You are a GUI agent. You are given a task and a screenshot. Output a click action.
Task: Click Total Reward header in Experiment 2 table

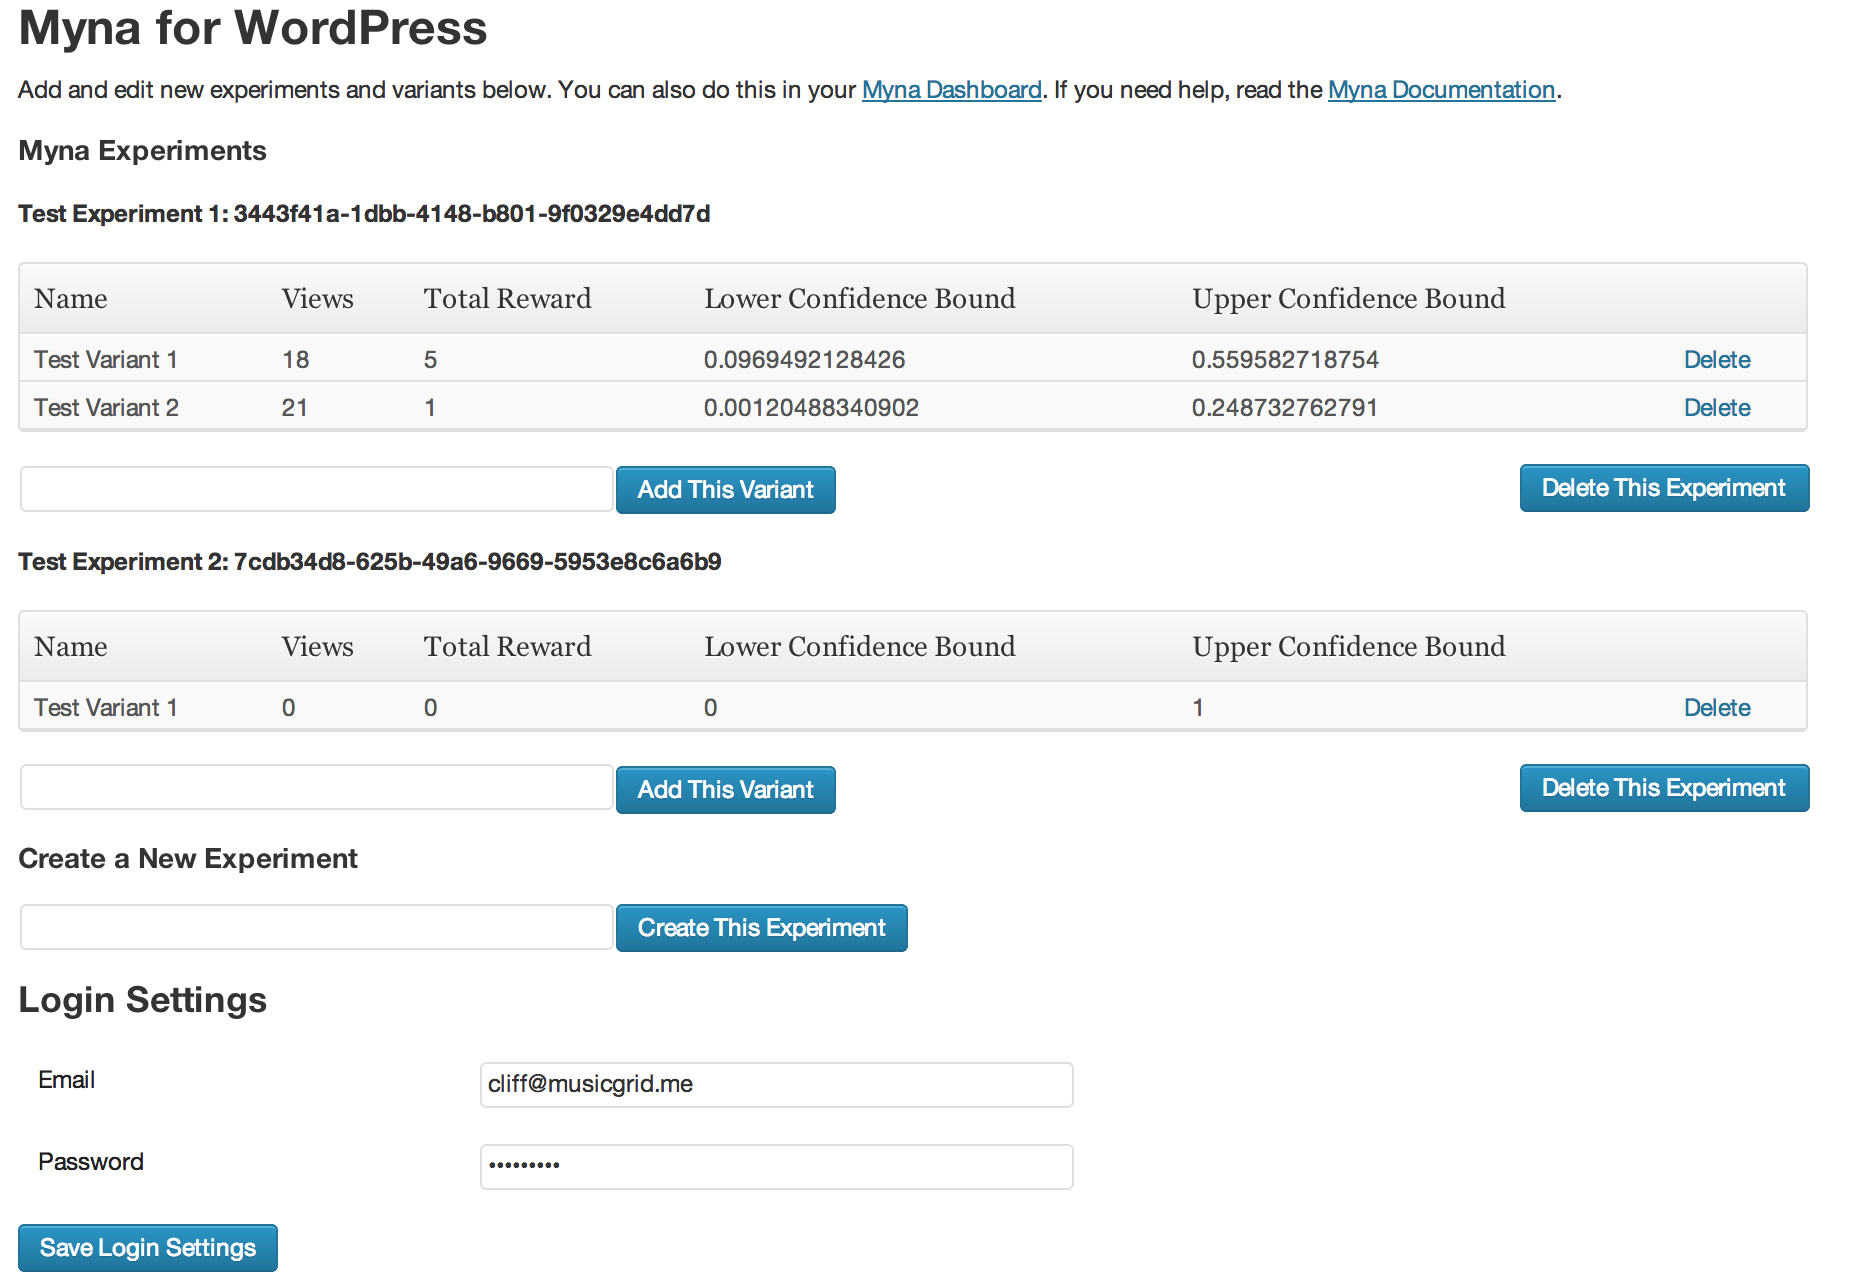point(508,647)
